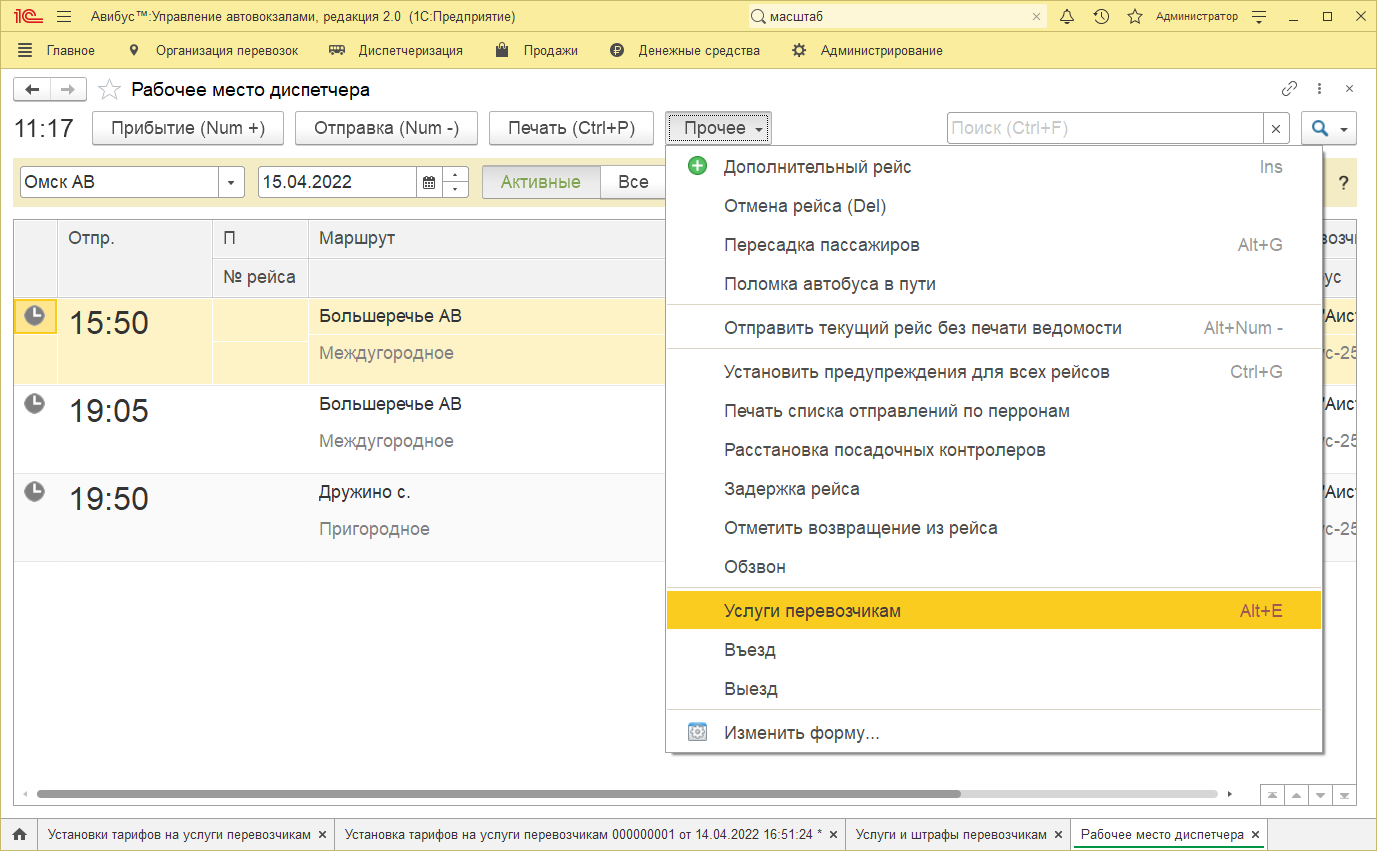The height and width of the screenshot is (851, 1377).
Task: Select Дополнительный рейс from menu
Action: point(817,167)
